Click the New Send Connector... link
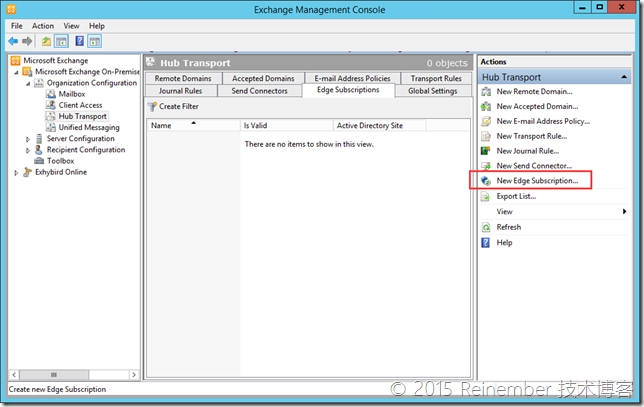The width and height of the screenshot is (644, 407). pos(534,166)
